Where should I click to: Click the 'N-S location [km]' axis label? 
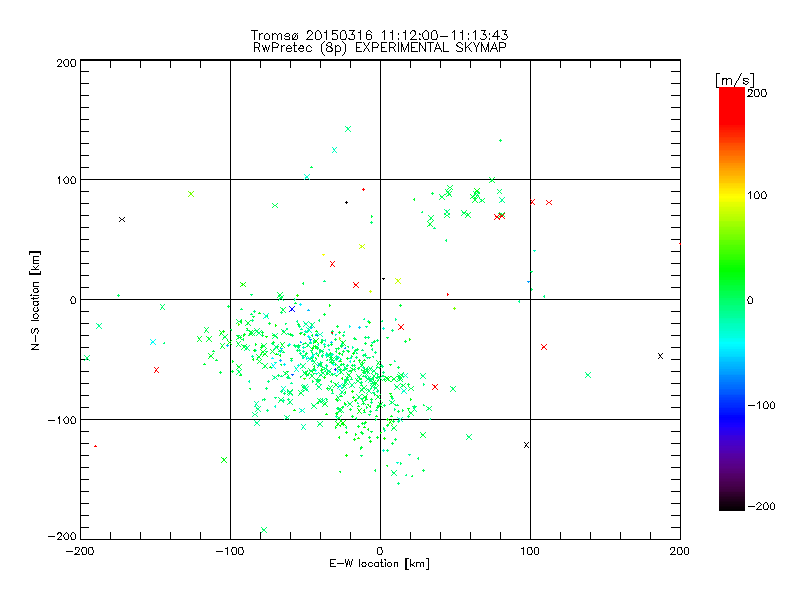[35, 300]
